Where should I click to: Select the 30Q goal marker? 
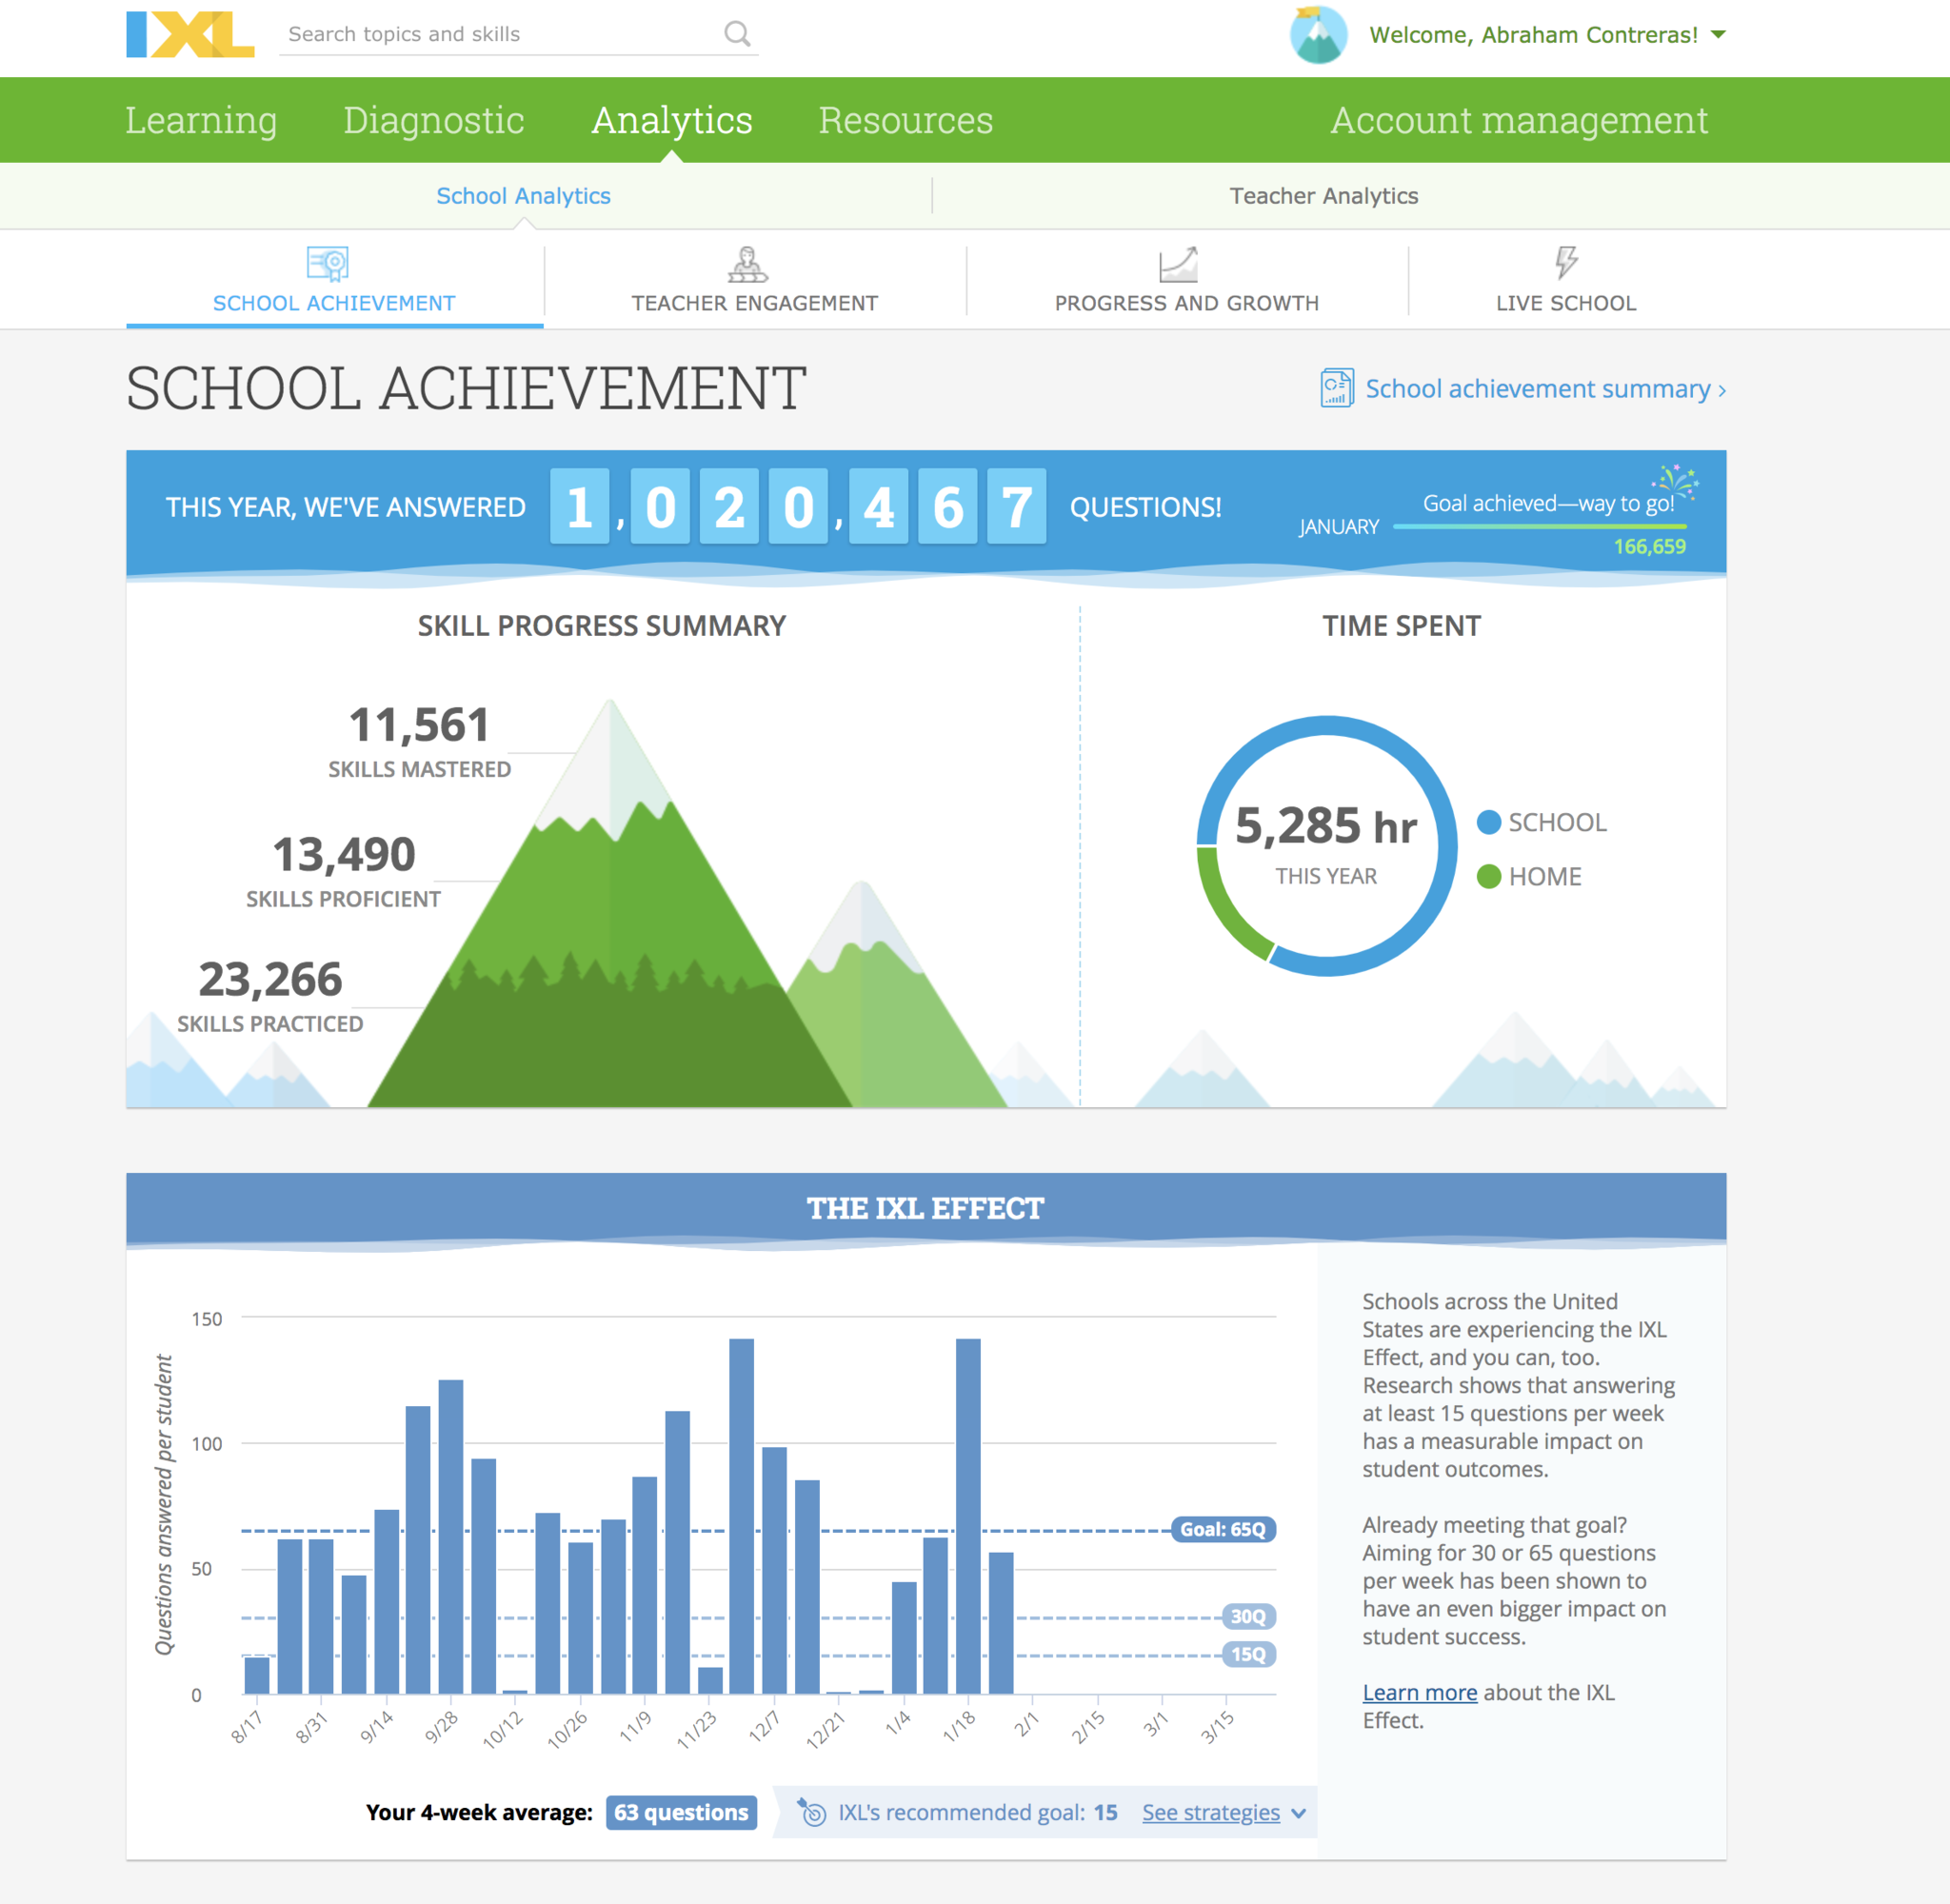pyautogui.click(x=1248, y=1616)
